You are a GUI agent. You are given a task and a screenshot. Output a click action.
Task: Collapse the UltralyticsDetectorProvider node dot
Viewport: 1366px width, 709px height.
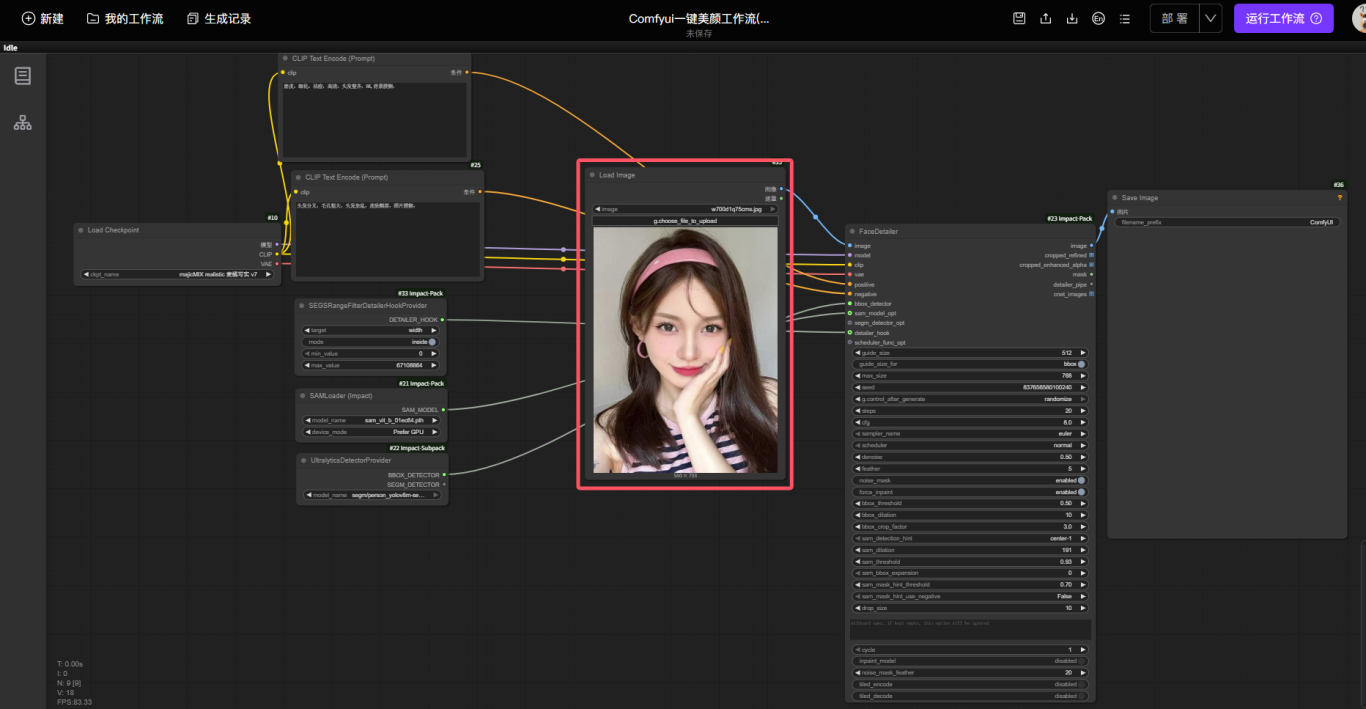click(304, 460)
